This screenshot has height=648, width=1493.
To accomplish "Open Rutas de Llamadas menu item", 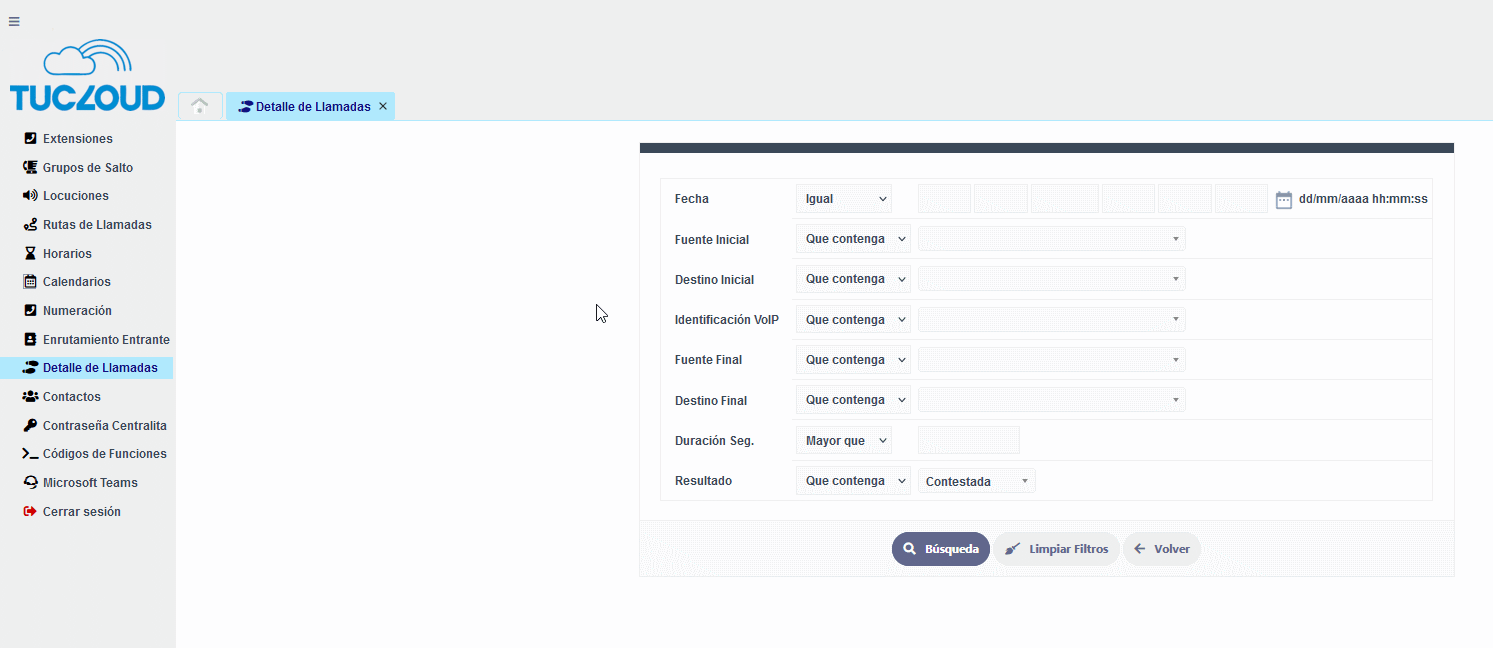I will (x=97, y=225).
